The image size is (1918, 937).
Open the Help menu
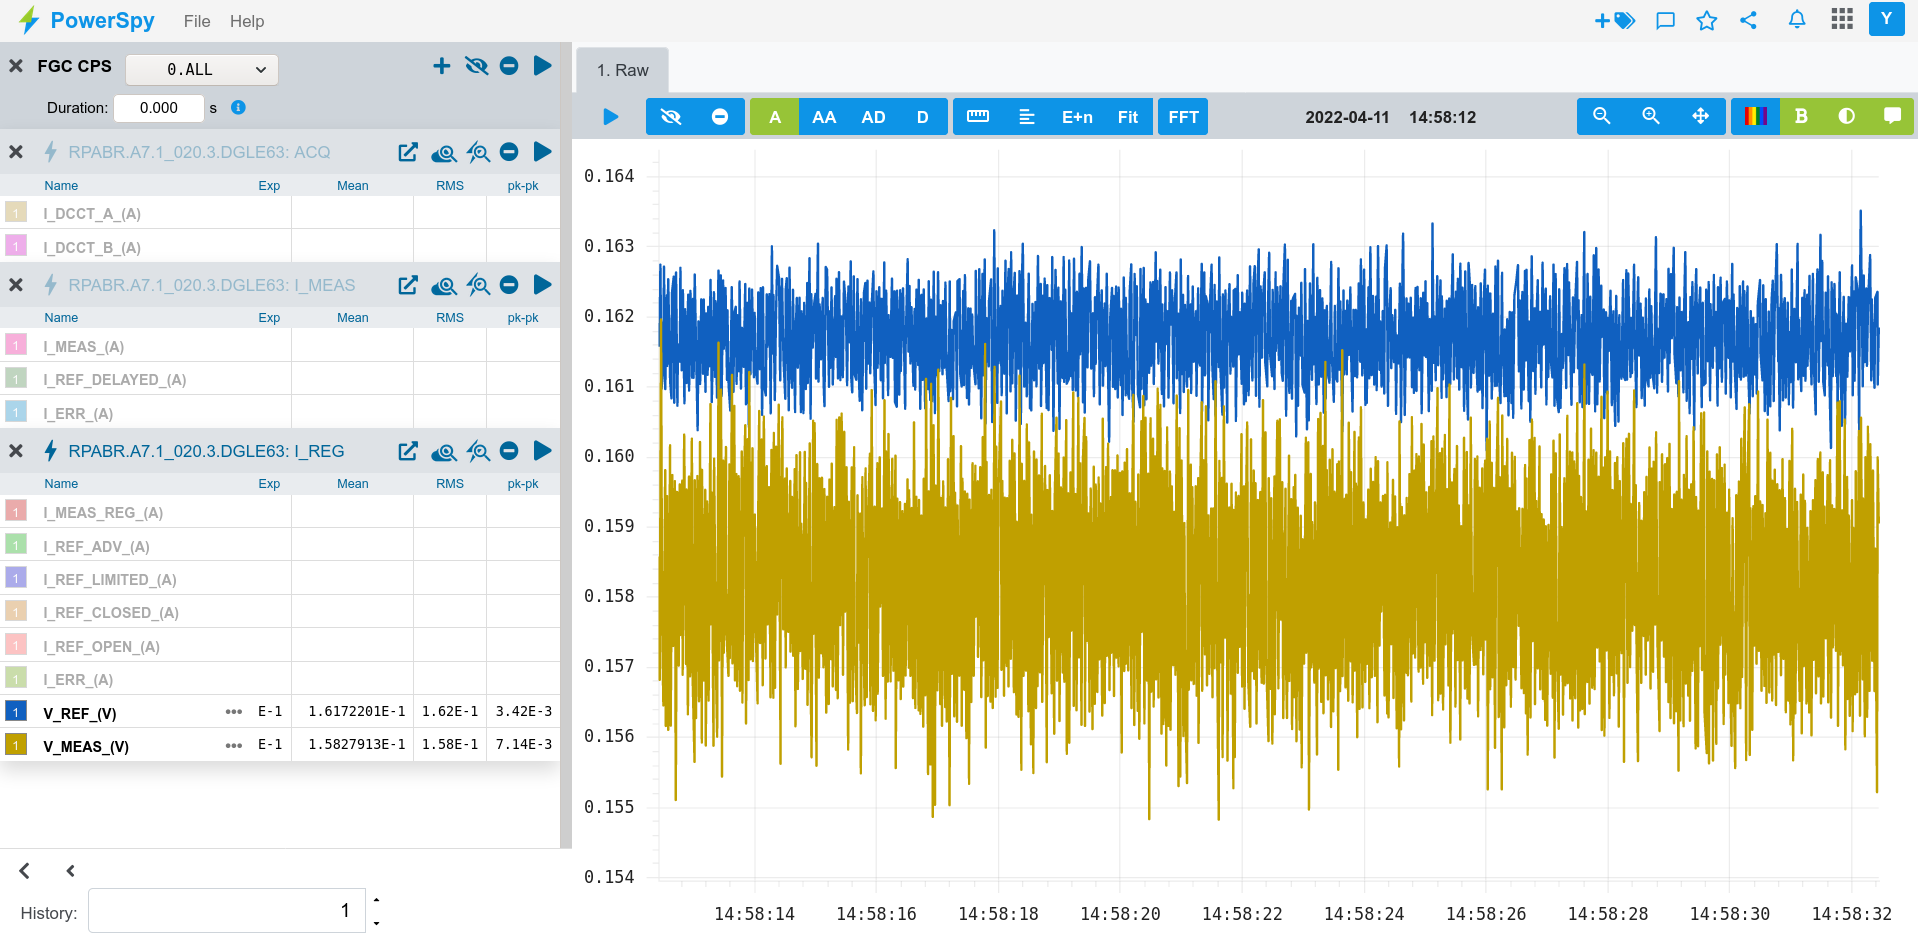[x=247, y=21]
